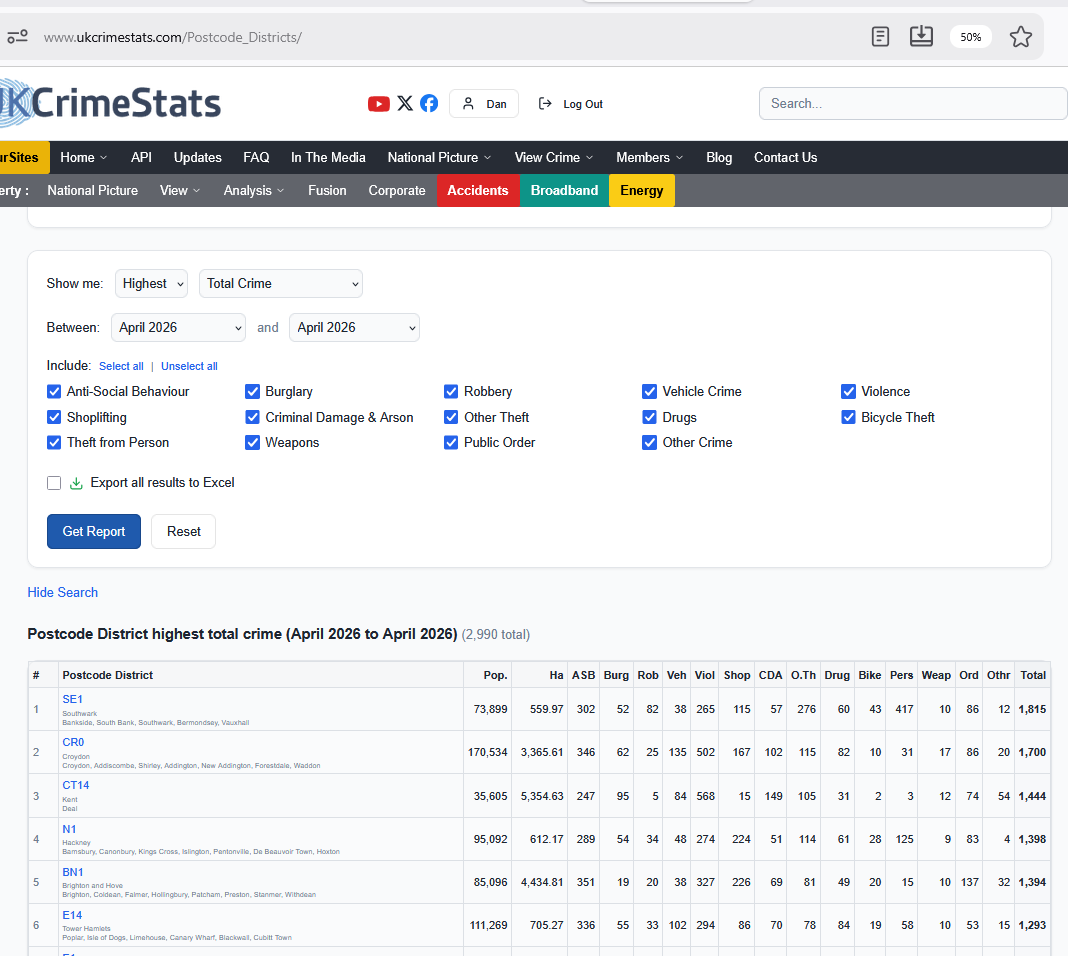Open the start month April 2026 dropdown
This screenshot has width=1068, height=956.
coord(178,328)
